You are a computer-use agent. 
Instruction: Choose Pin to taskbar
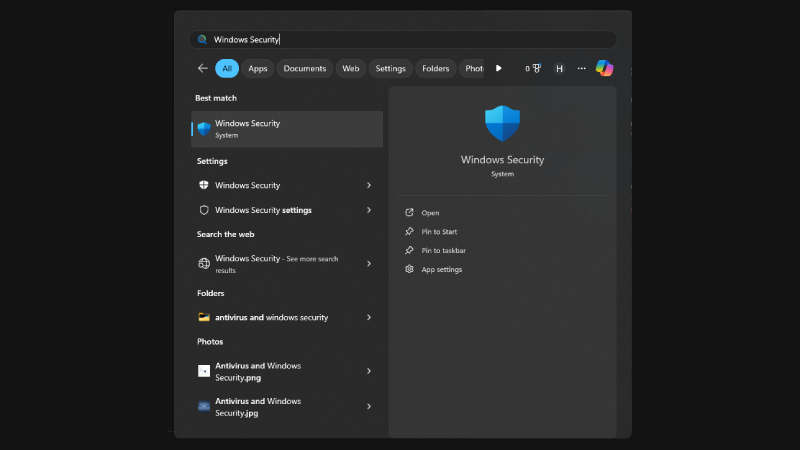443,251
